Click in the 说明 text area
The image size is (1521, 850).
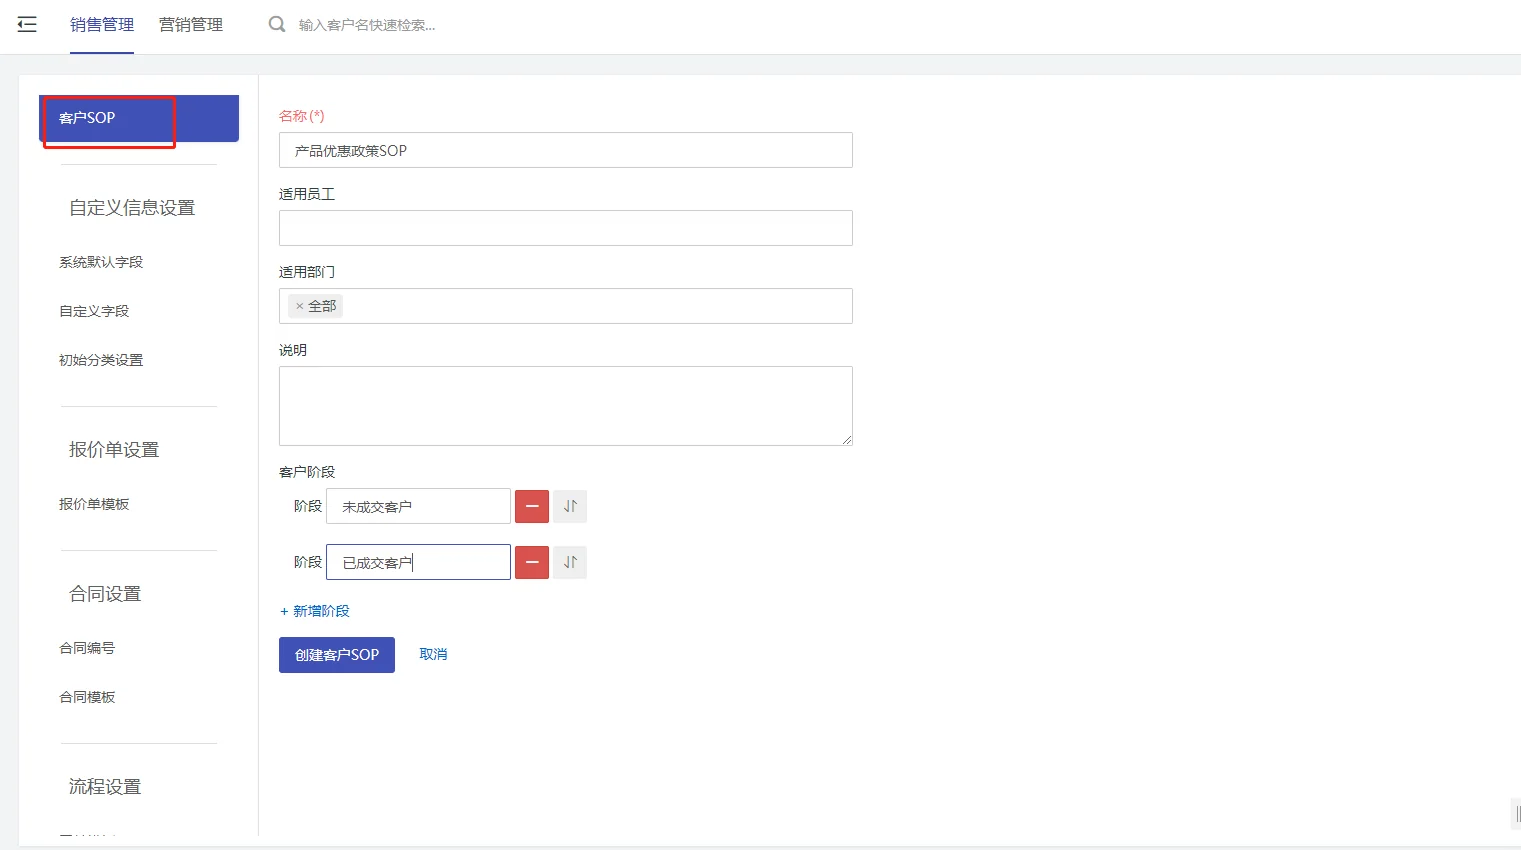566,406
